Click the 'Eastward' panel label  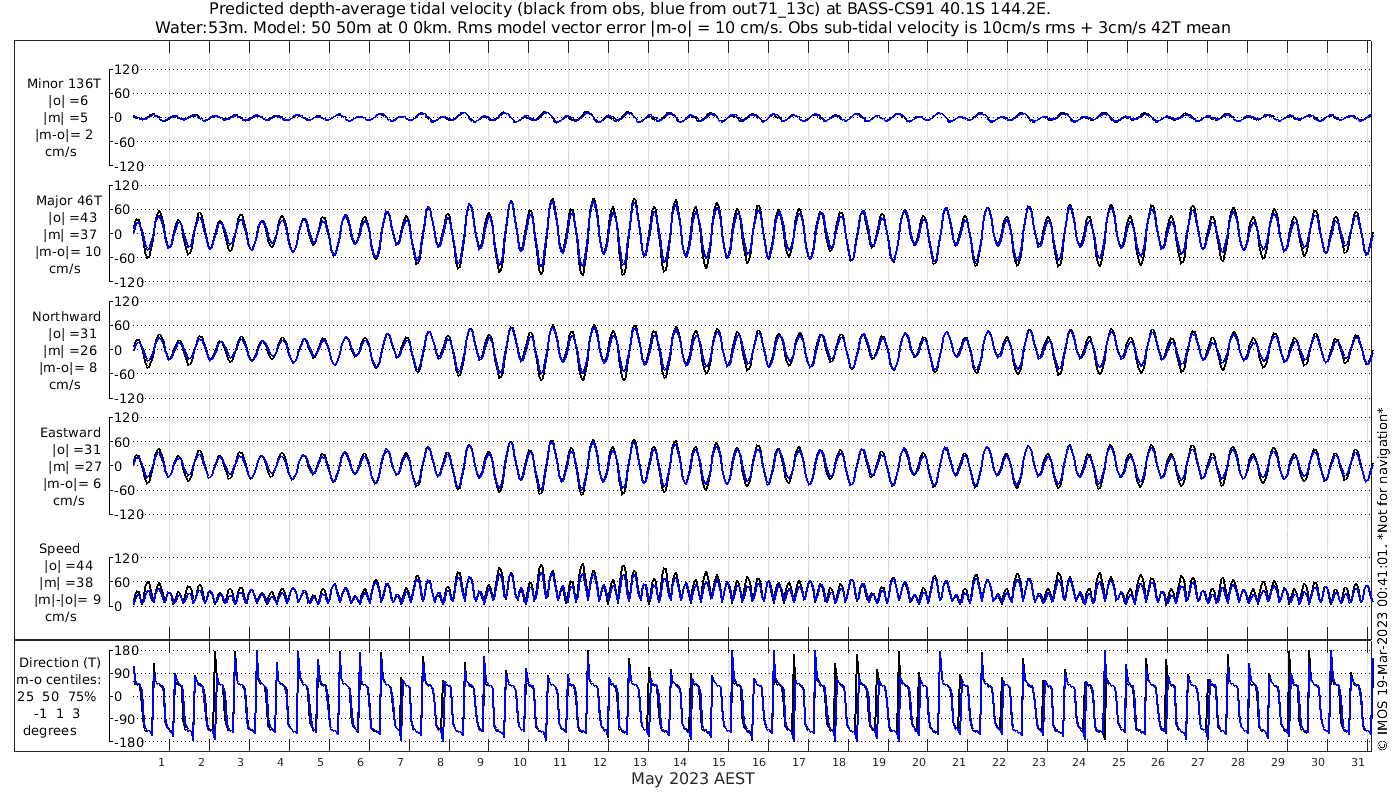pyautogui.click(x=70, y=432)
